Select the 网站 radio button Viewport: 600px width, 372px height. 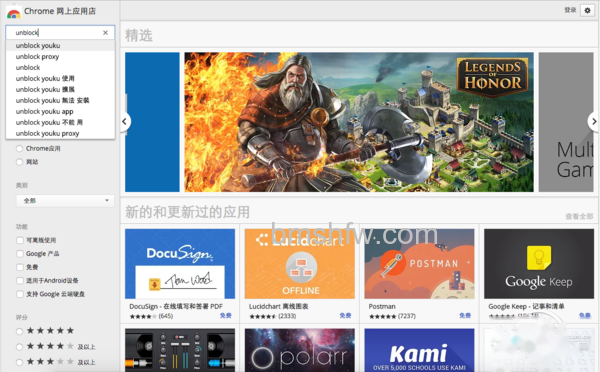pos(19,162)
